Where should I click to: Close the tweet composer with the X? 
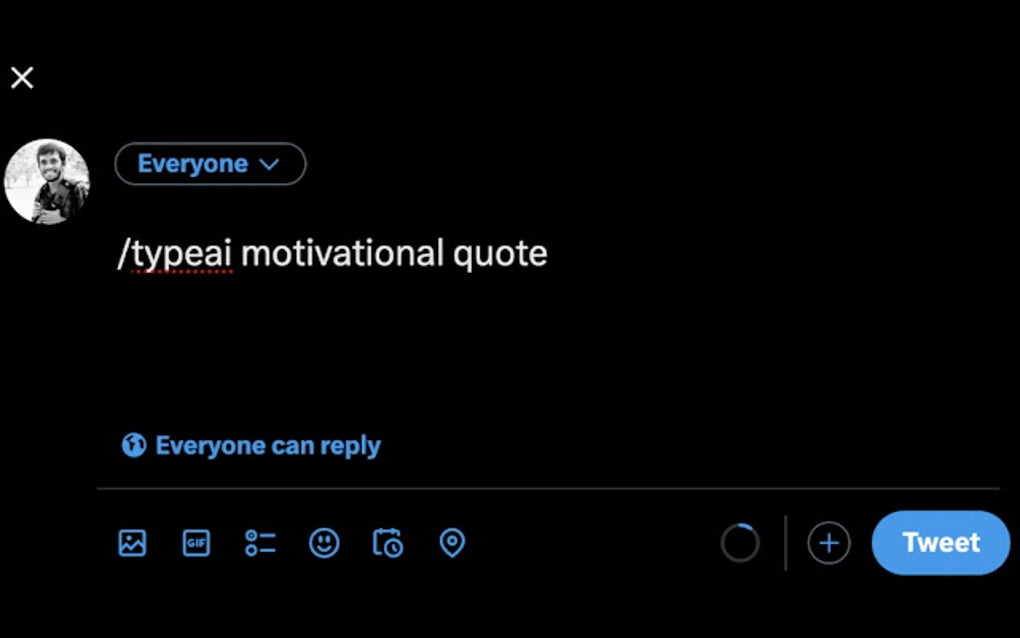21,77
